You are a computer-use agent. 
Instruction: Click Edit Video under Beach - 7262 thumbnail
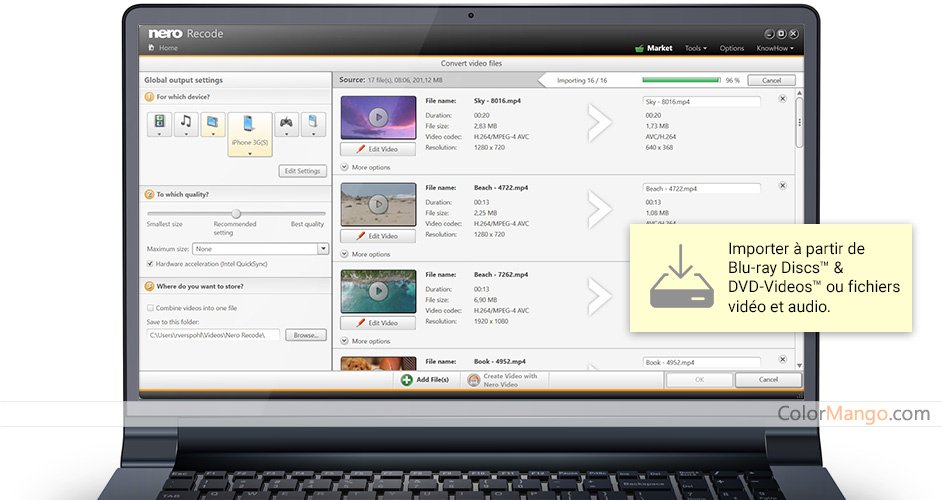coord(378,323)
